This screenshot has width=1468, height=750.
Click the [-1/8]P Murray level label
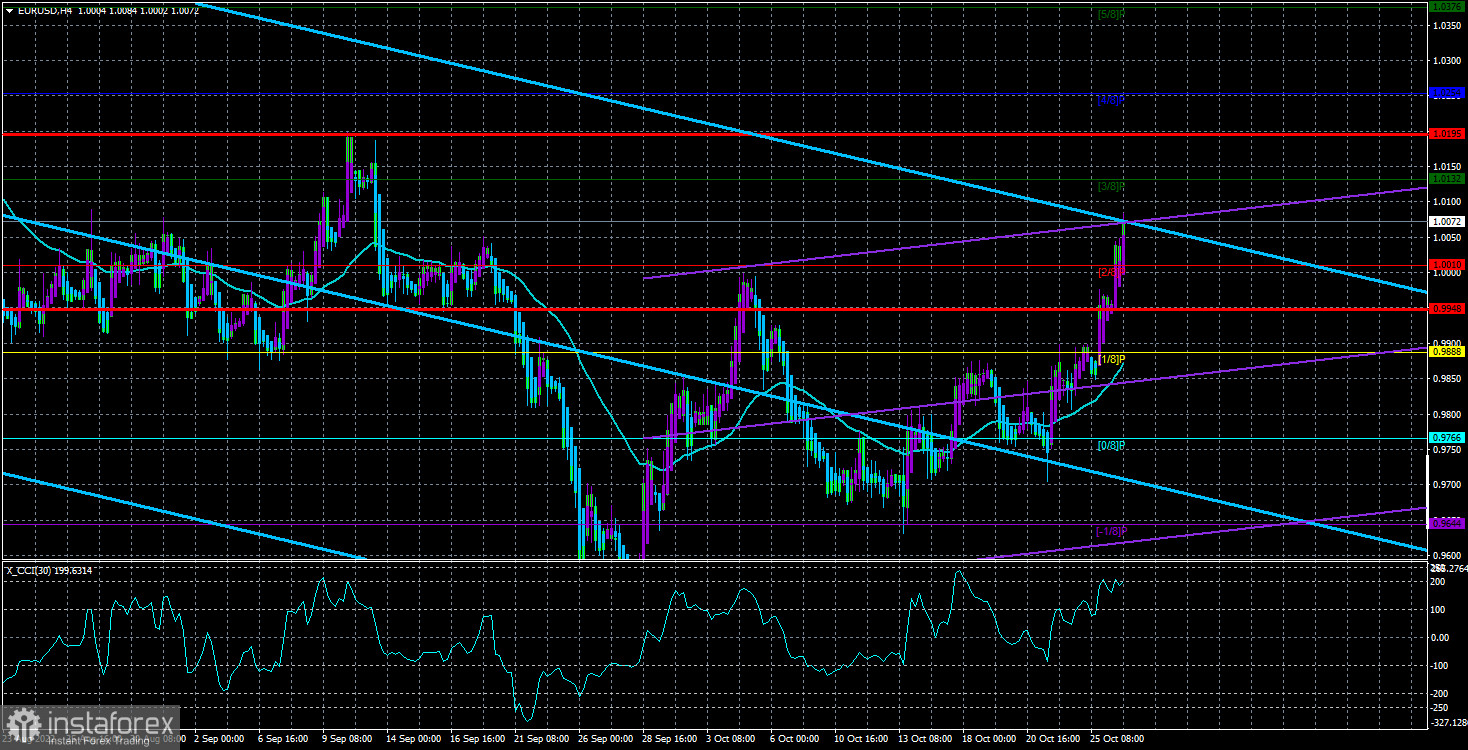(x=1110, y=531)
